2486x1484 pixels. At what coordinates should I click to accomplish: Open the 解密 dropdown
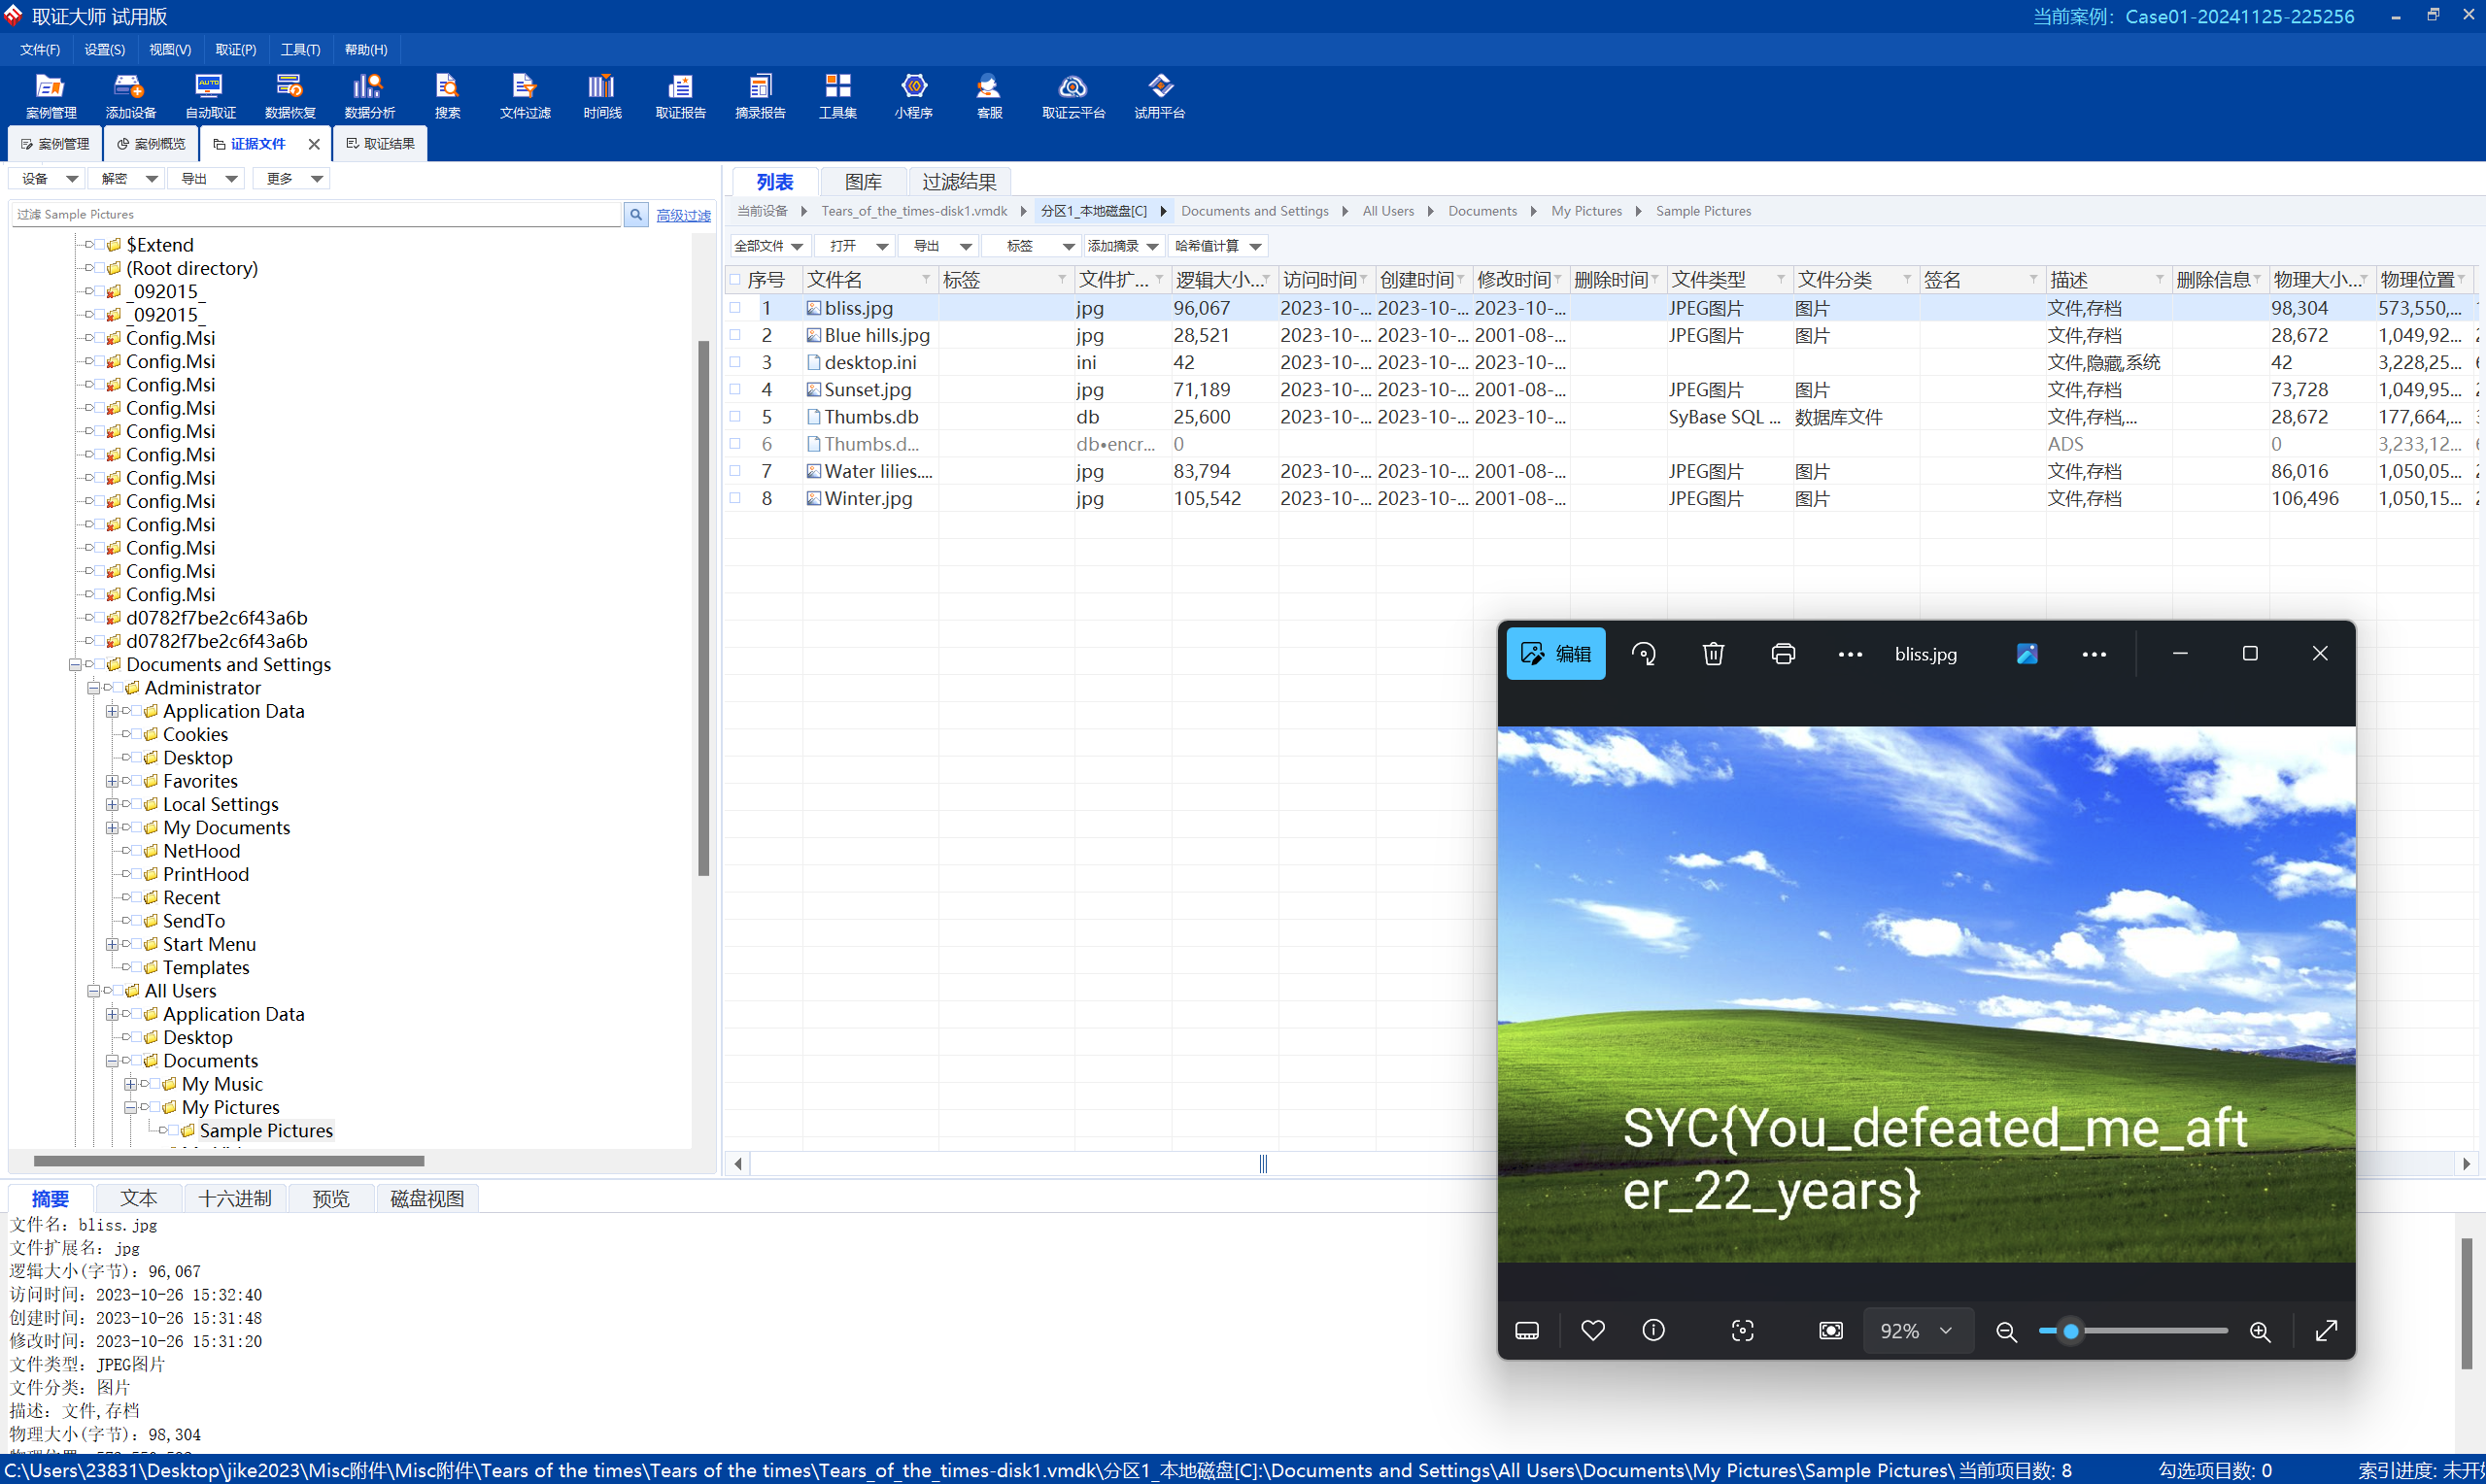pyautogui.click(x=127, y=179)
